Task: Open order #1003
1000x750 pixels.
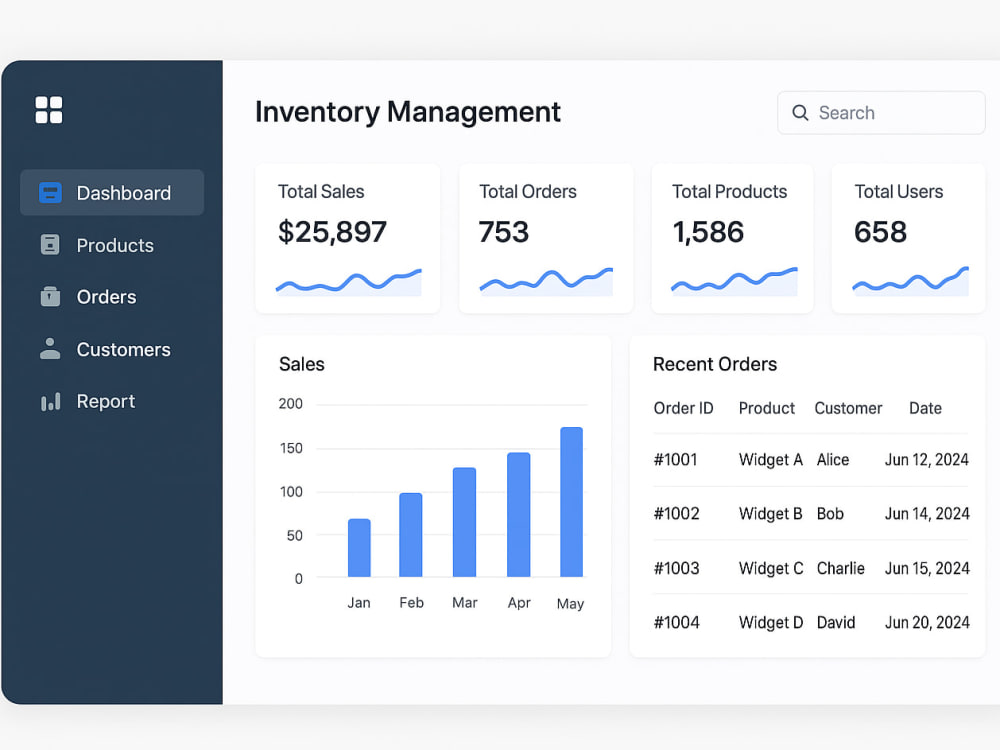Action: click(x=676, y=568)
